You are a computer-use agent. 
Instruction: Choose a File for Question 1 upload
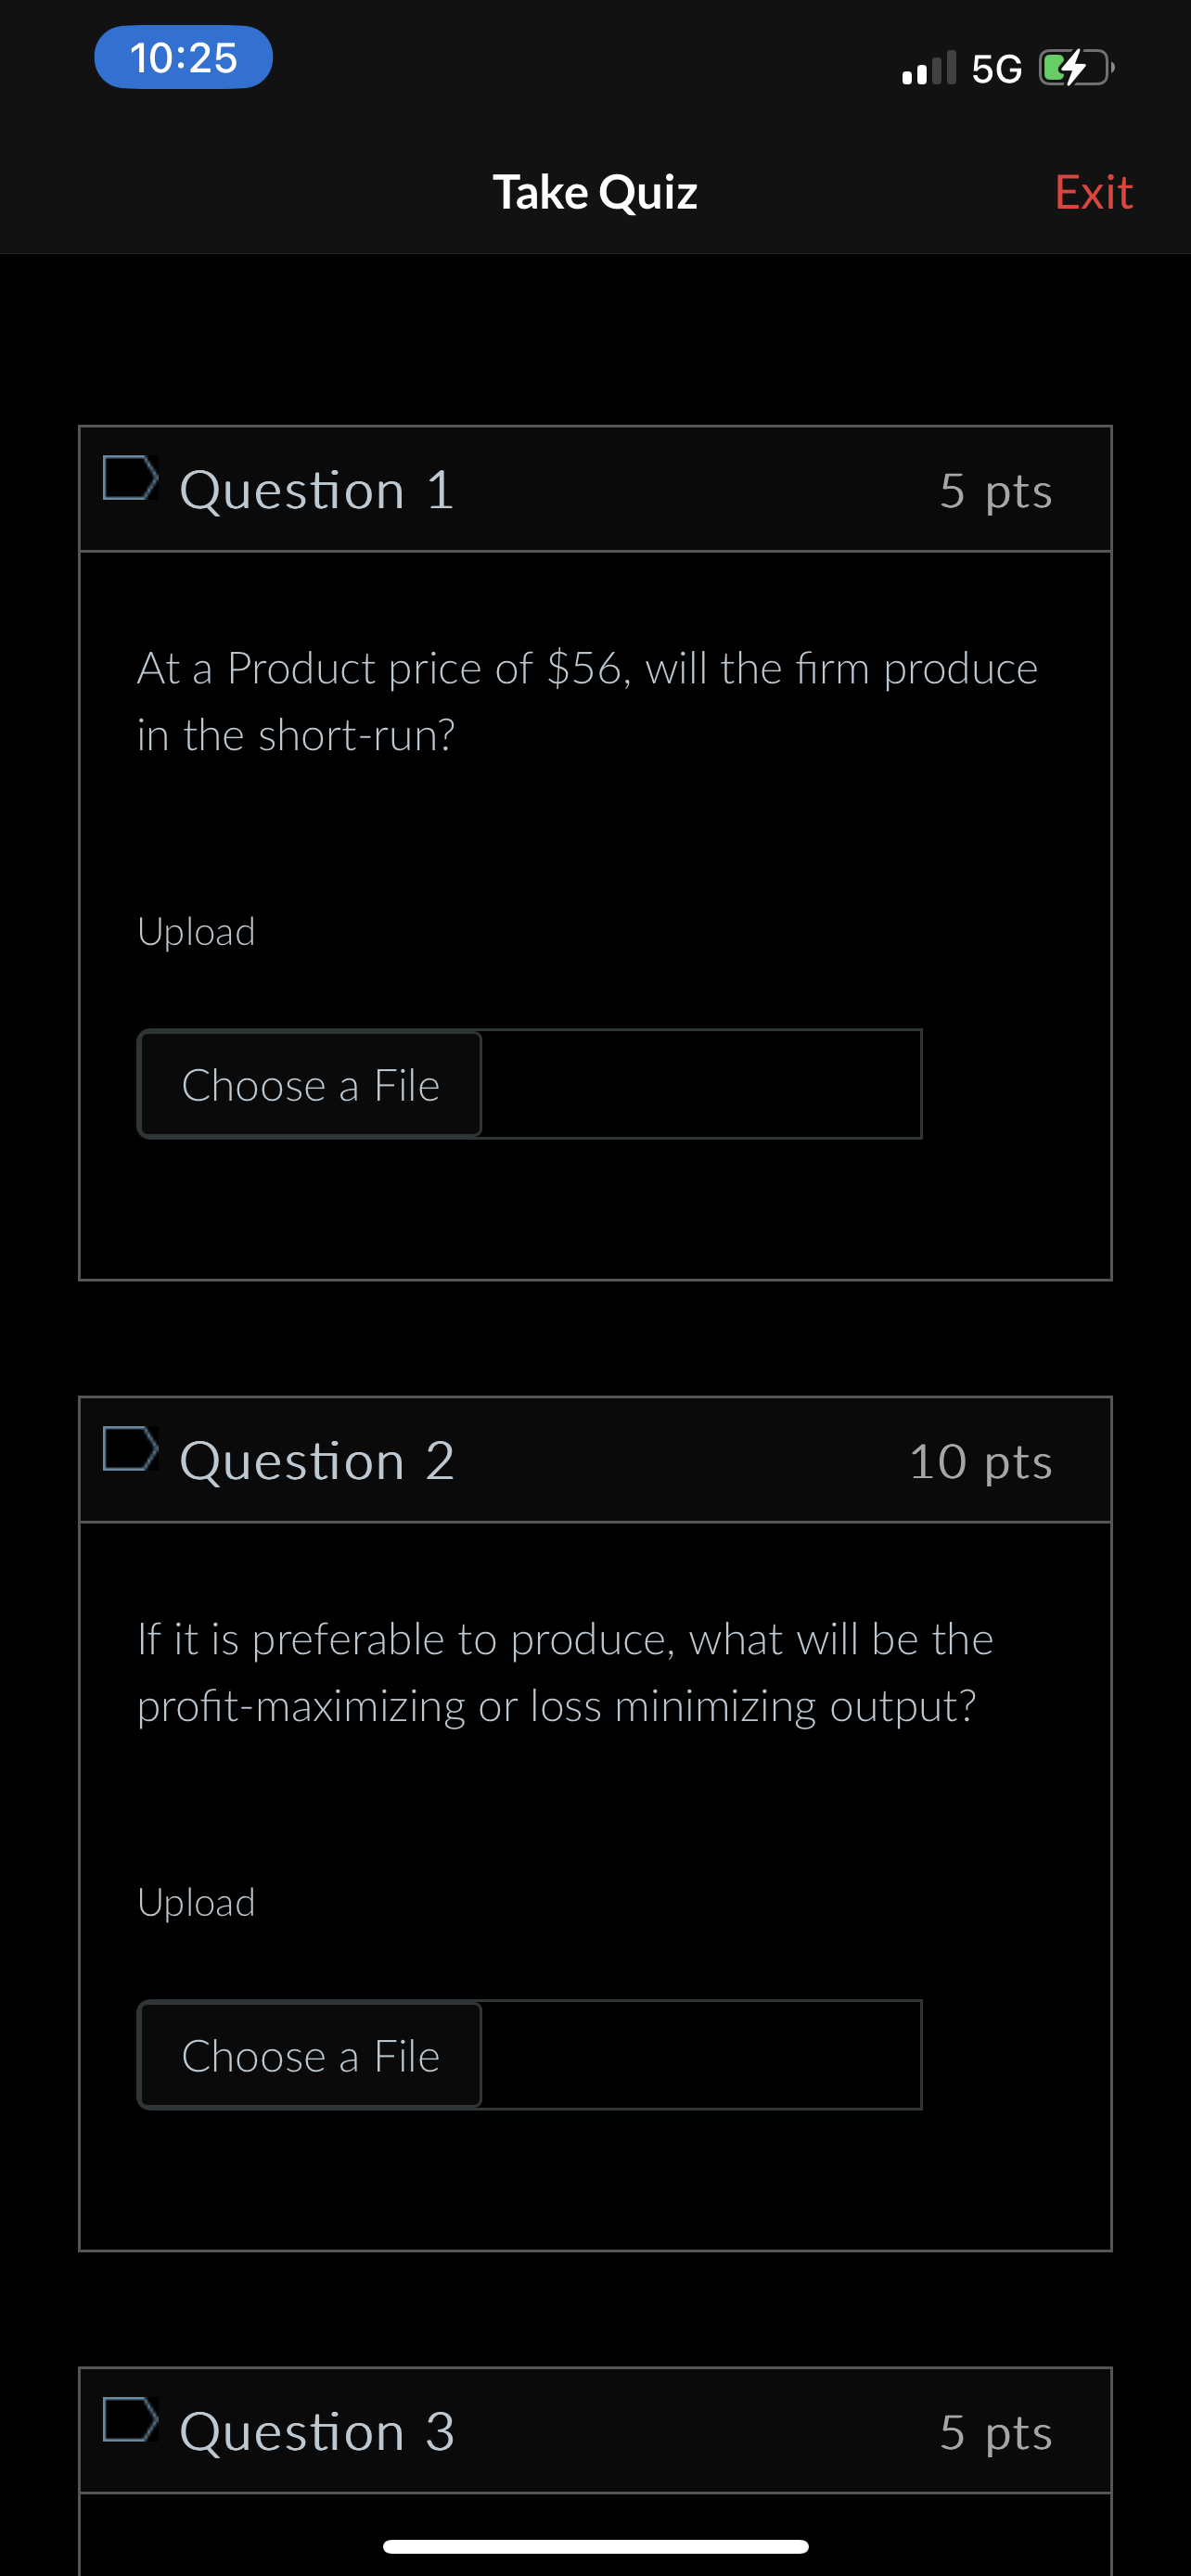coord(310,1084)
